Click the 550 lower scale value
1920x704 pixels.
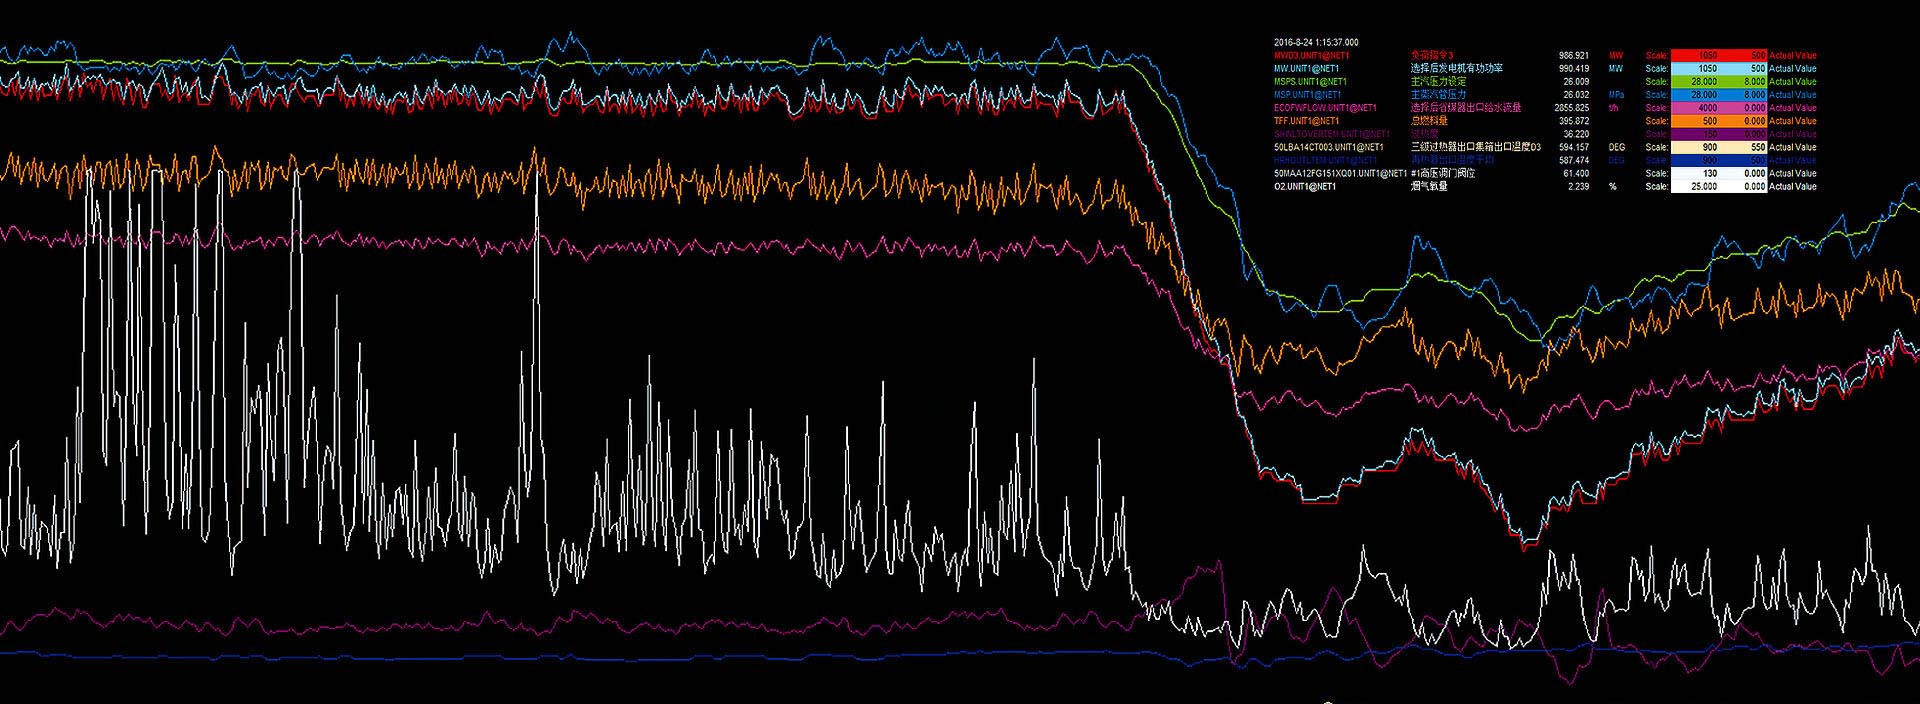point(1756,147)
